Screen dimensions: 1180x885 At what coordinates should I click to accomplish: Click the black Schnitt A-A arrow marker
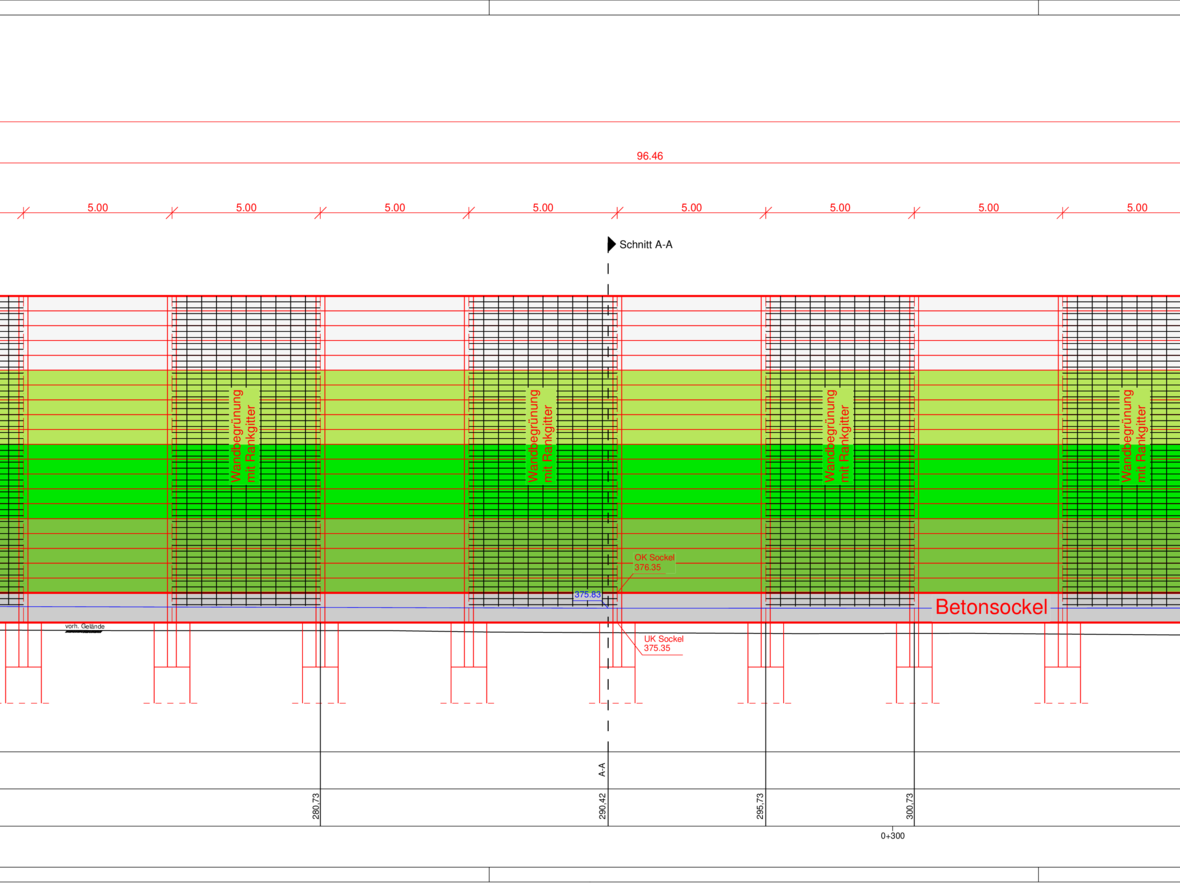click(611, 244)
